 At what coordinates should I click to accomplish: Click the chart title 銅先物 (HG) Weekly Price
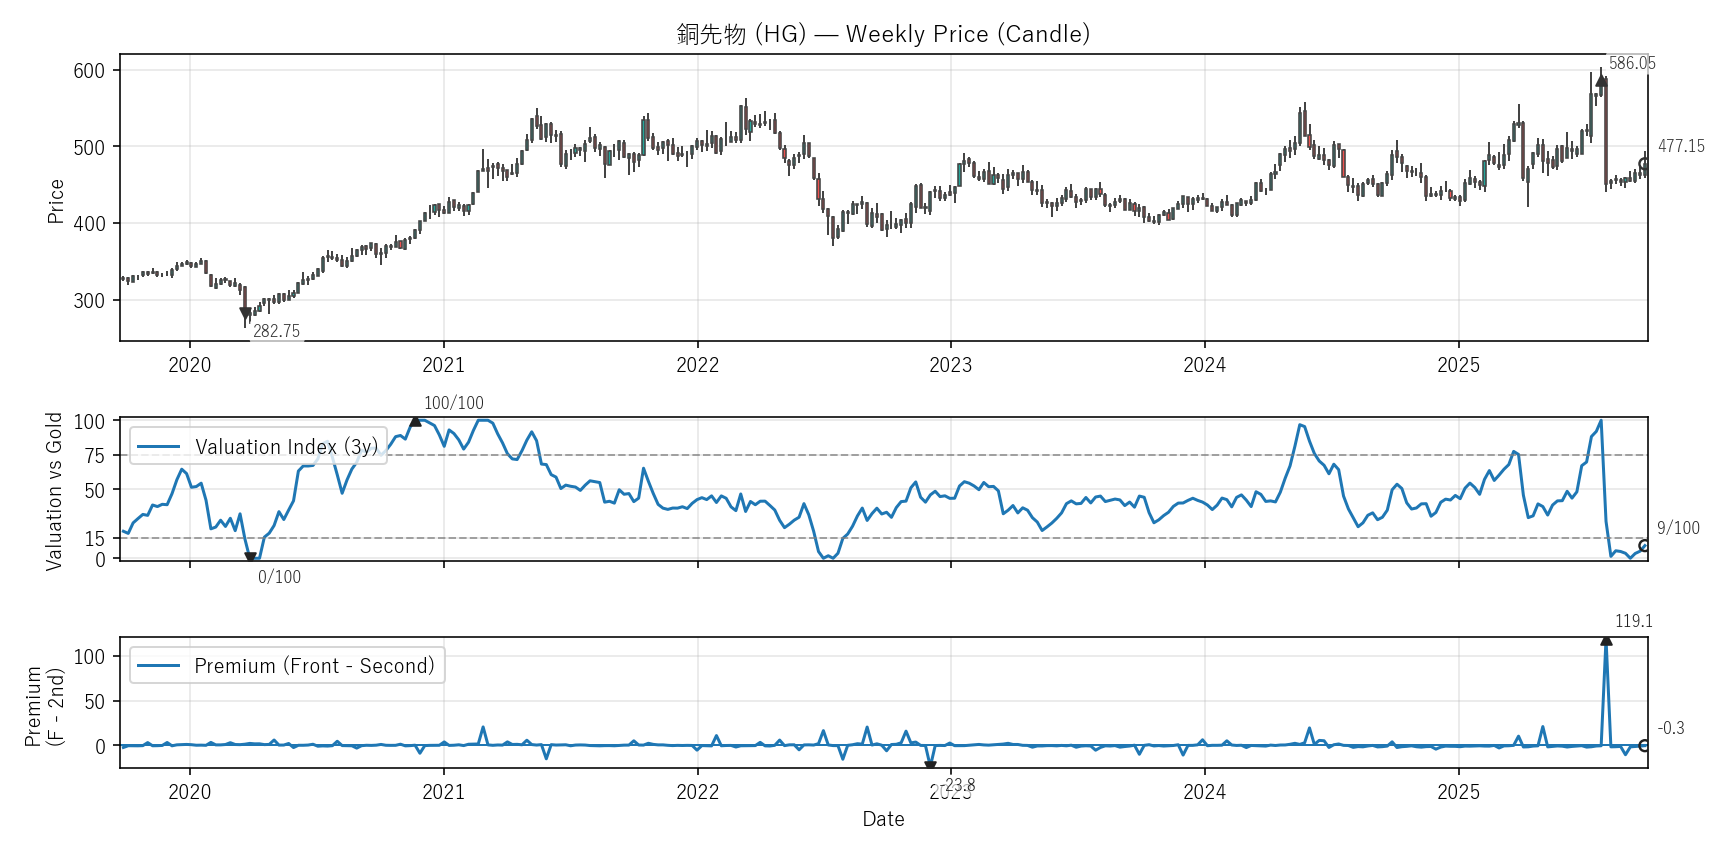883,34
